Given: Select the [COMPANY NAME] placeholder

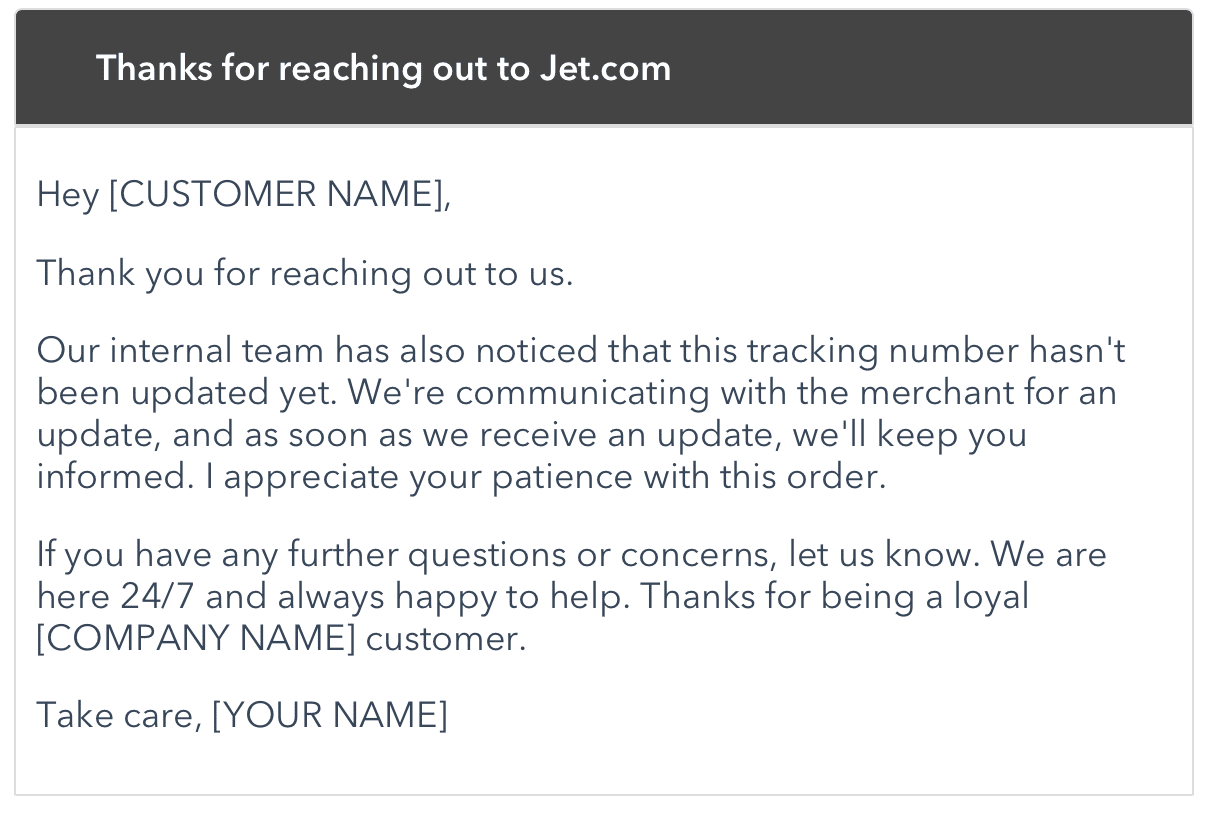Looking at the screenshot, I should click(x=196, y=638).
